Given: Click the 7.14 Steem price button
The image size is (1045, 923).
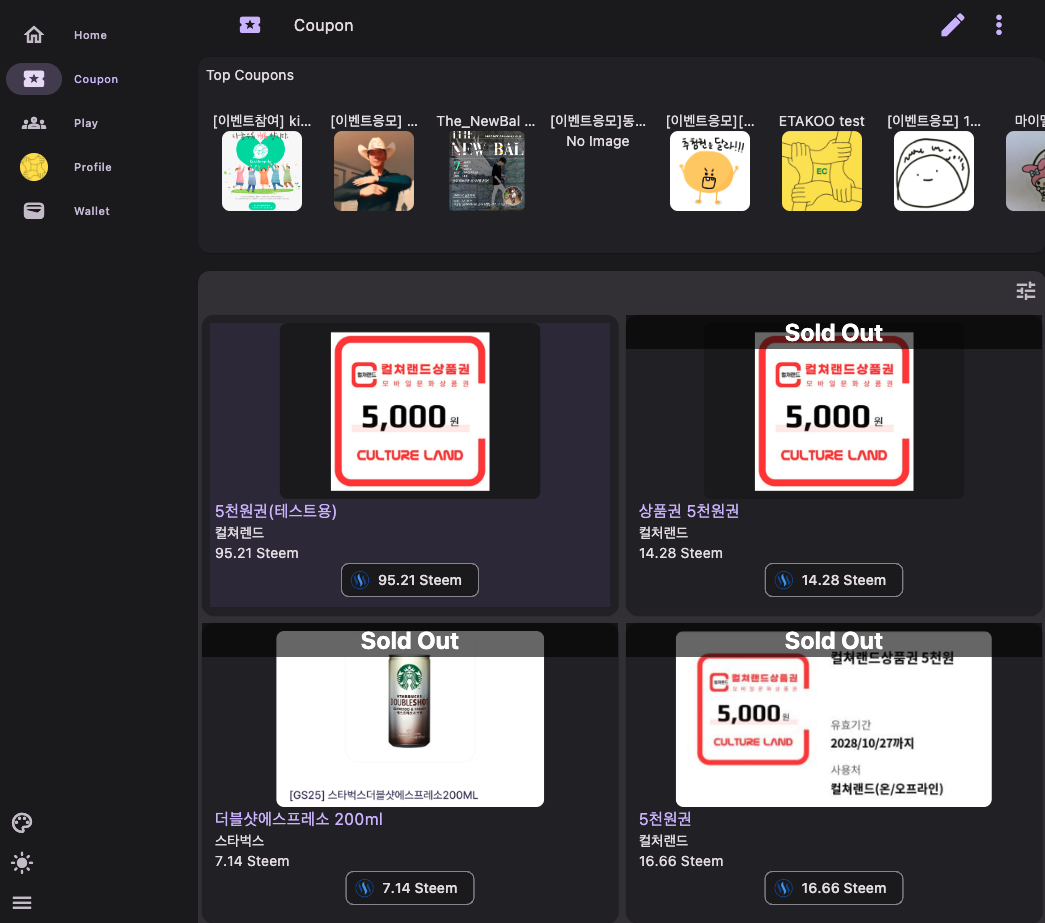Looking at the screenshot, I should 410,888.
